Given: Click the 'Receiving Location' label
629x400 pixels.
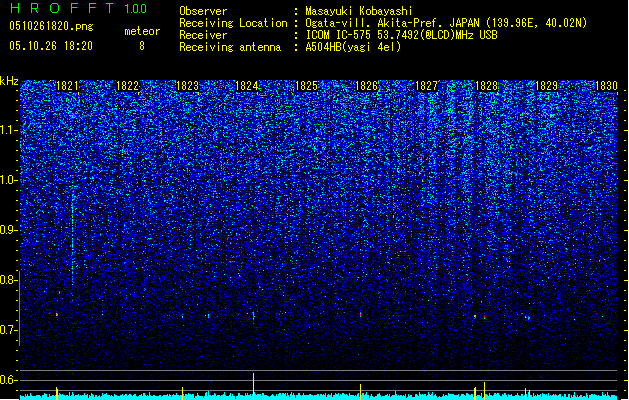Looking at the screenshot, I should (233, 23).
